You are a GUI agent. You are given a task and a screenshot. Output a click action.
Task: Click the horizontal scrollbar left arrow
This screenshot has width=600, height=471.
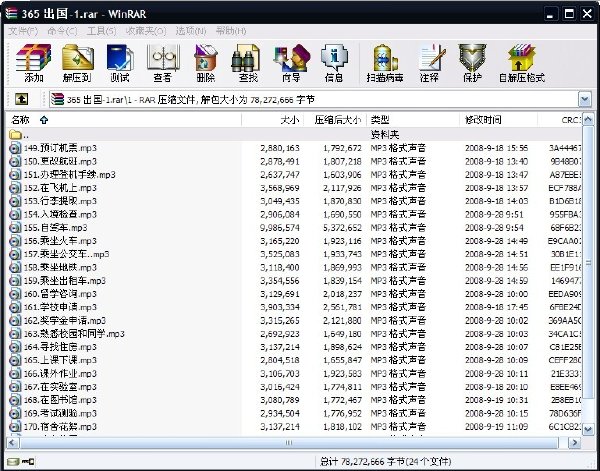12,443
